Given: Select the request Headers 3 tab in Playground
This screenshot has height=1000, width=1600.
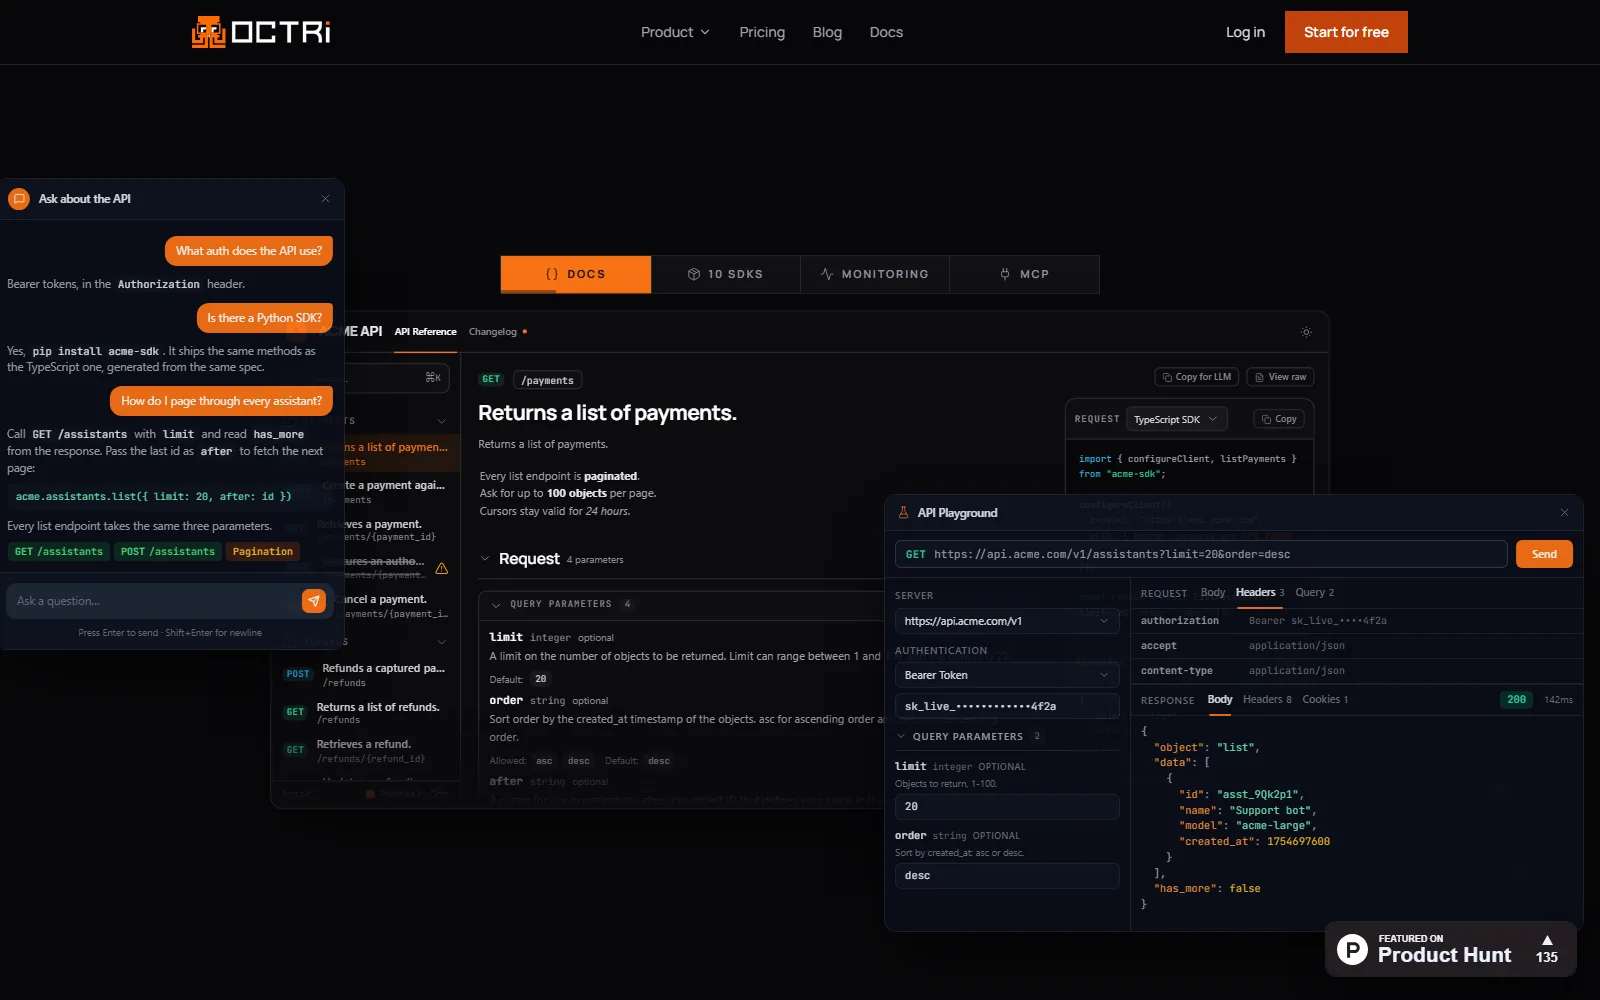Looking at the screenshot, I should click(1259, 593).
